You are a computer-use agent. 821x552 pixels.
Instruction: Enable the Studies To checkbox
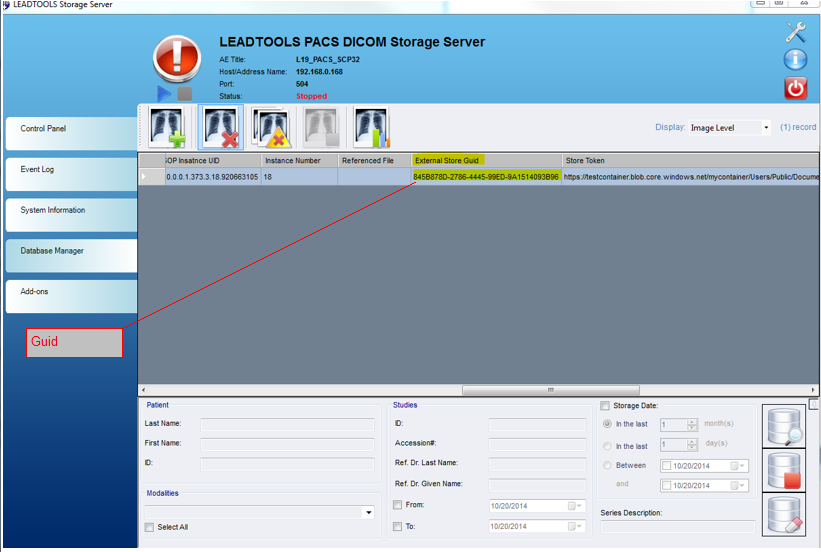pos(397,526)
